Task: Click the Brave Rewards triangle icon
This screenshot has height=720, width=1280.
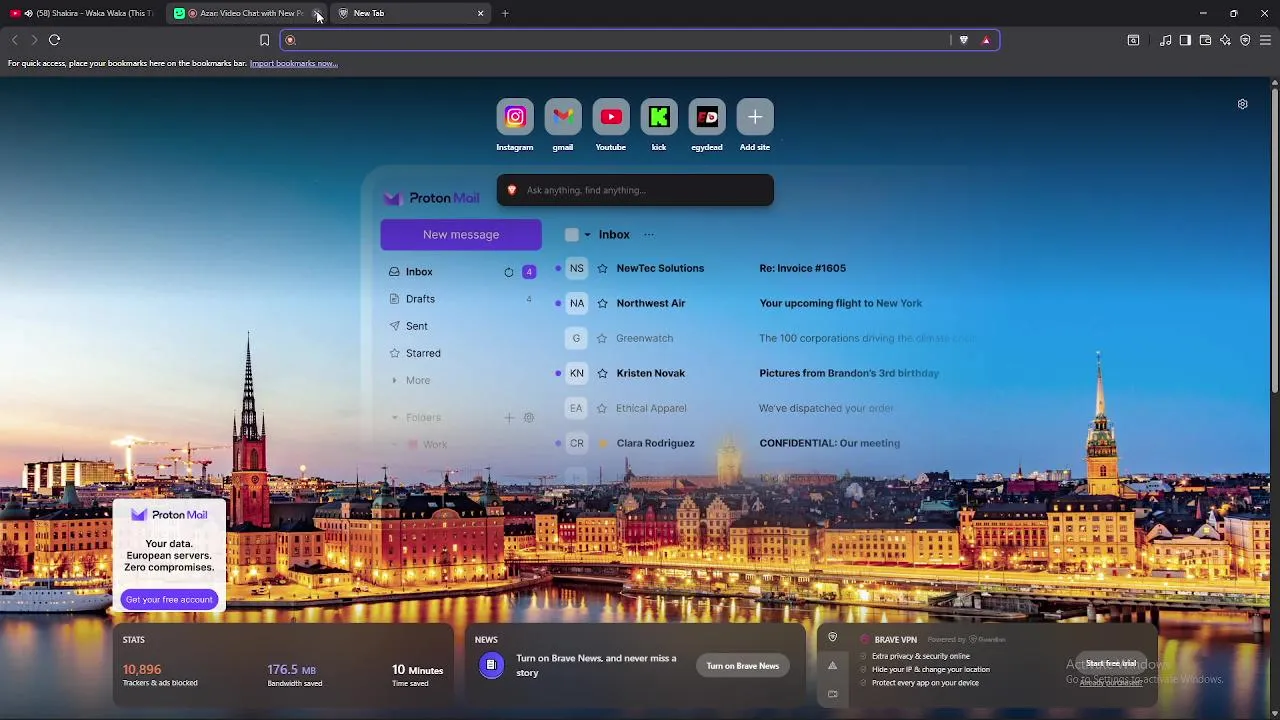Action: [x=986, y=40]
